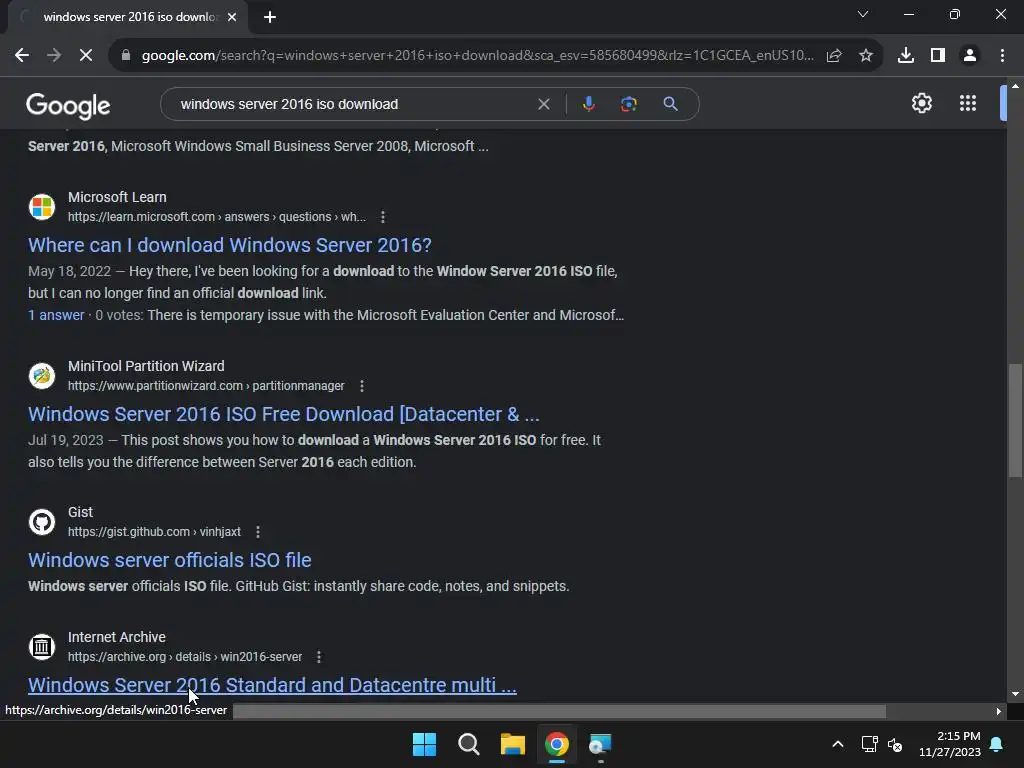This screenshot has width=1024, height=768.
Task: Open 'Windows server officials ISO file' result
Action: point(170,560)
